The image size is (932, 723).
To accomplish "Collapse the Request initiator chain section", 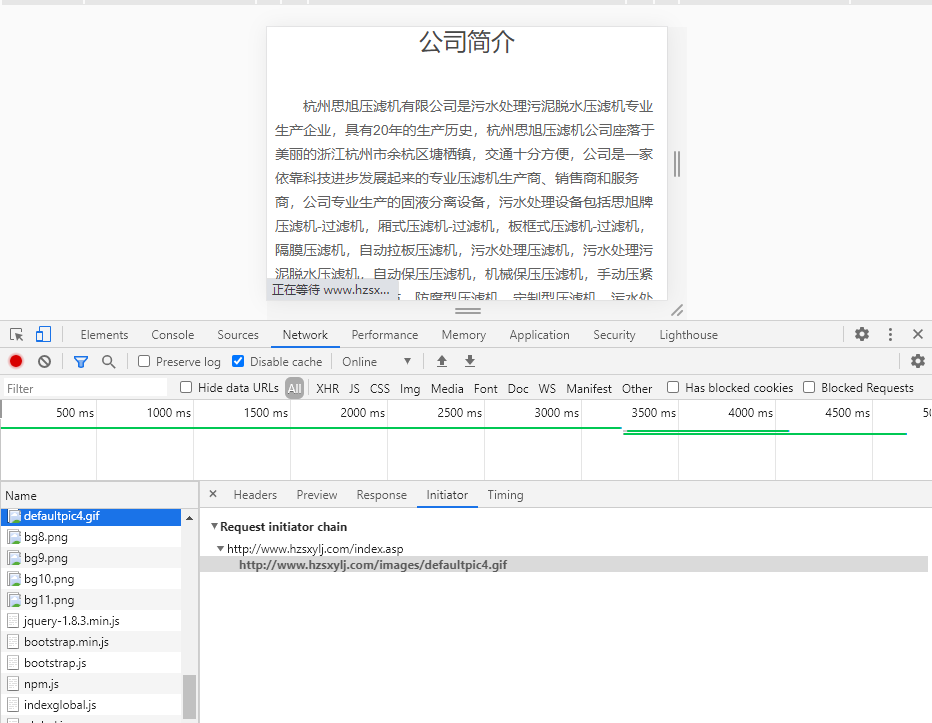I will (x=215, y=527).
